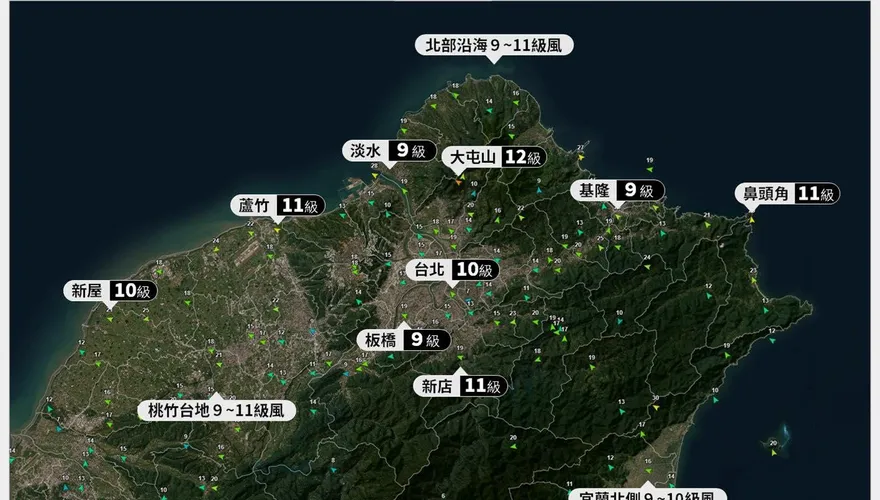This screenshot has width=880, height=500.
Task: Select the yellow wind arrow numbered 30
Action: coord(656,407)
